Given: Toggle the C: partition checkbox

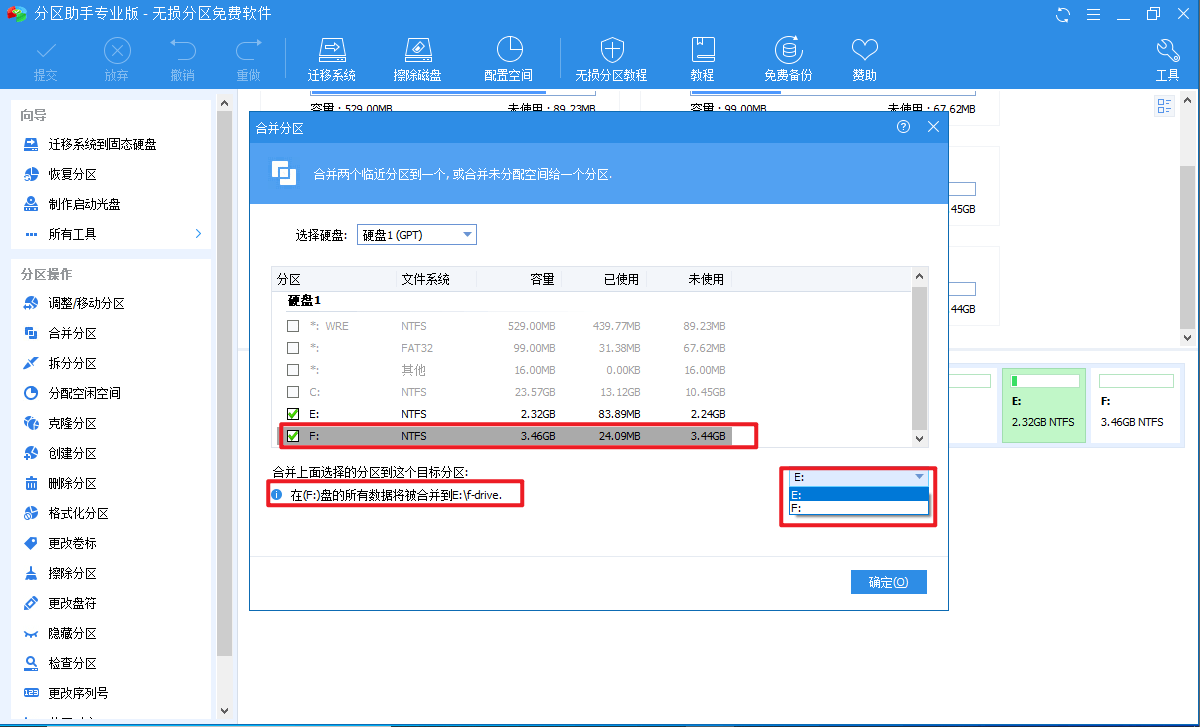Looking at the screenshot, I should click(x=293, y=392).
